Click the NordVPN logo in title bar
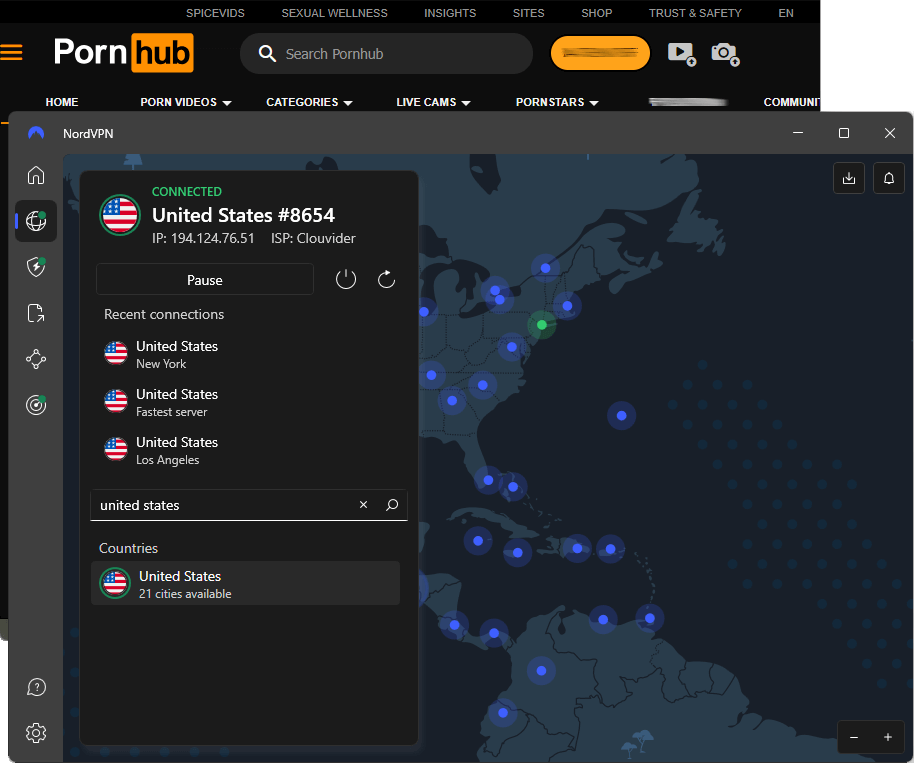This screenshot has width=914, height=763. 36,133
